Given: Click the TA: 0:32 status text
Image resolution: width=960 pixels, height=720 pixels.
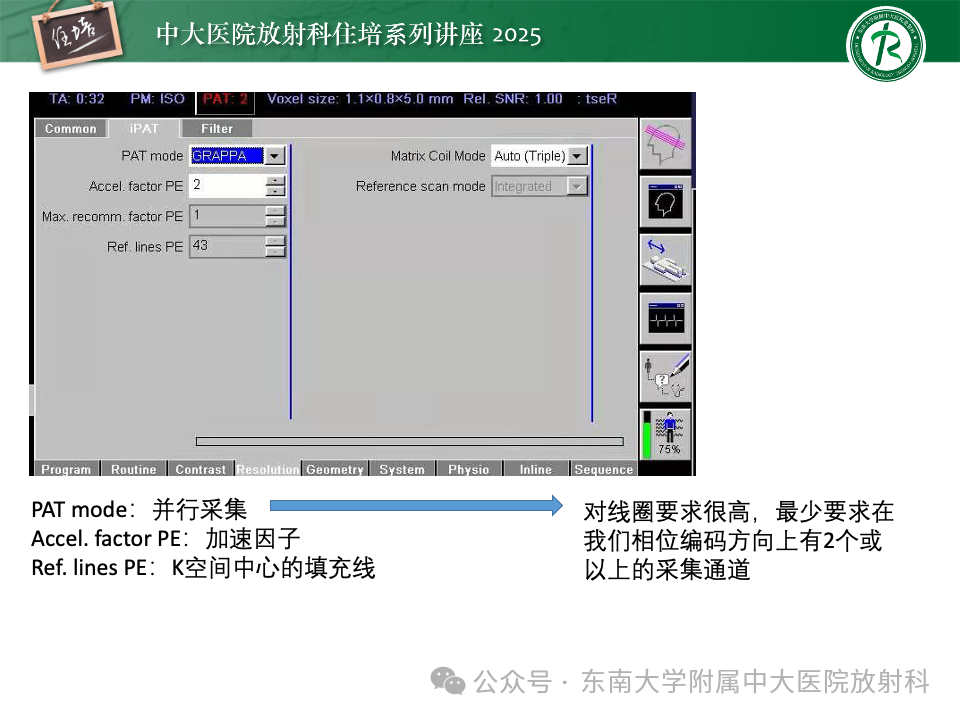Looking at the screenshot, I should click(x=77, y=99).
